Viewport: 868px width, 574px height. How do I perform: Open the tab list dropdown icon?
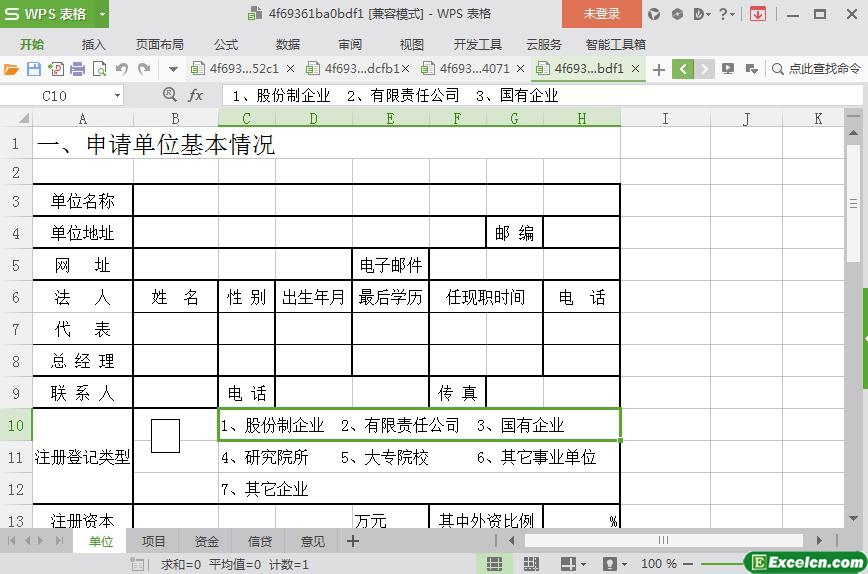click(751, 69)
